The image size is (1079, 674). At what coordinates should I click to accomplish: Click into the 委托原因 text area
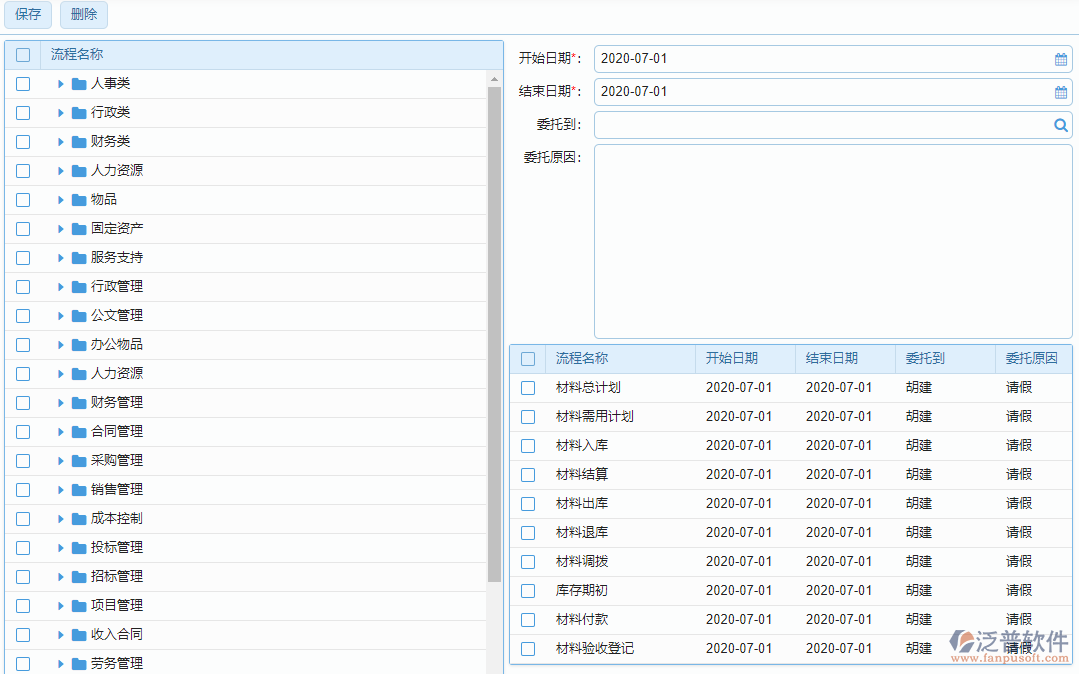(x=832, y=241)
